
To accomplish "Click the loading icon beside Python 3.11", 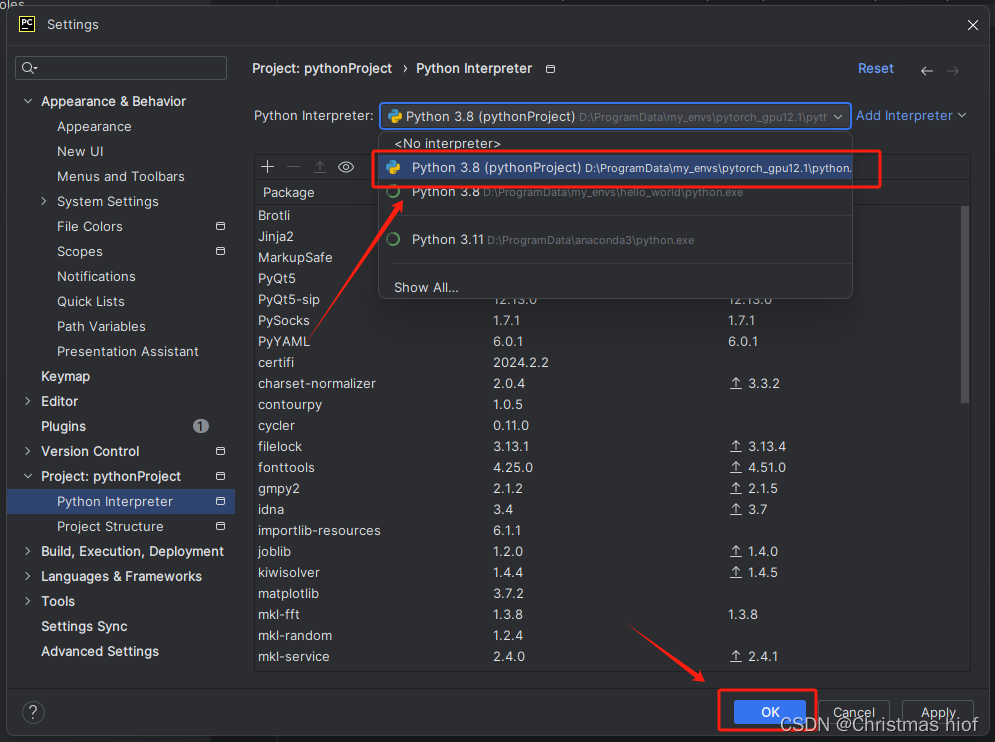I will pos(393,239).
